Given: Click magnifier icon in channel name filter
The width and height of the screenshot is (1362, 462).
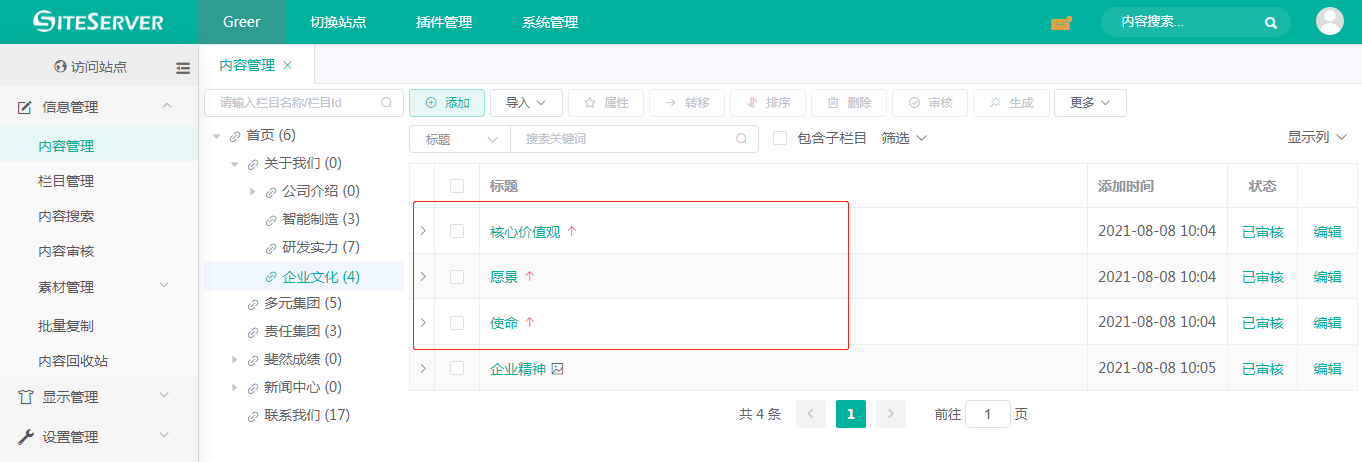Looking at the screenshot, I should tap(387, 102).
